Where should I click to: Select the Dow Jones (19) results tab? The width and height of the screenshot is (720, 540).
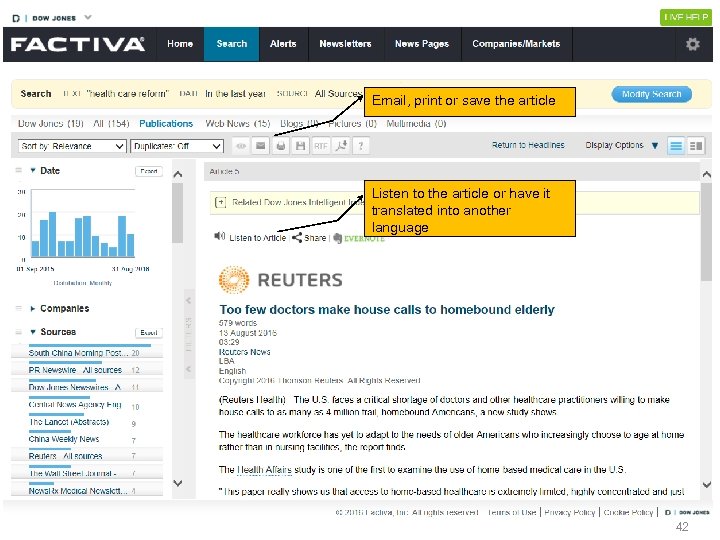coord(51,124)
